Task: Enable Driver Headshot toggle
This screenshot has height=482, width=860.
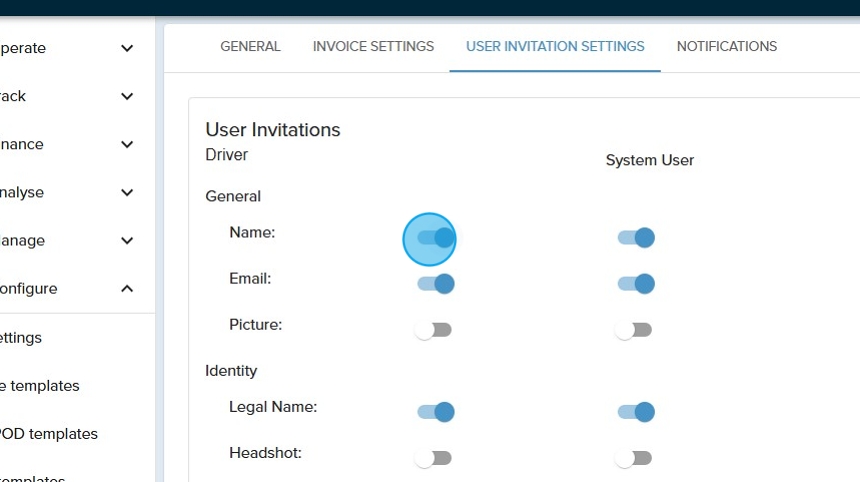Action: (x=434, y=458)
